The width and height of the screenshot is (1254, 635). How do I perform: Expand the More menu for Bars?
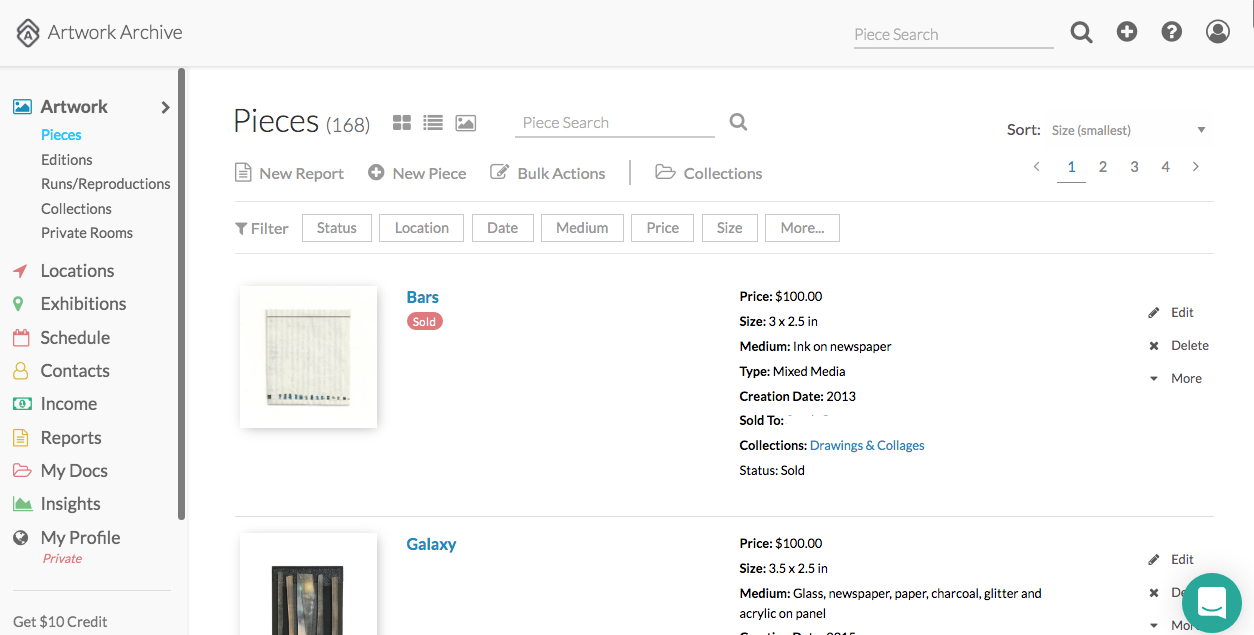[x=1176, y=379]
